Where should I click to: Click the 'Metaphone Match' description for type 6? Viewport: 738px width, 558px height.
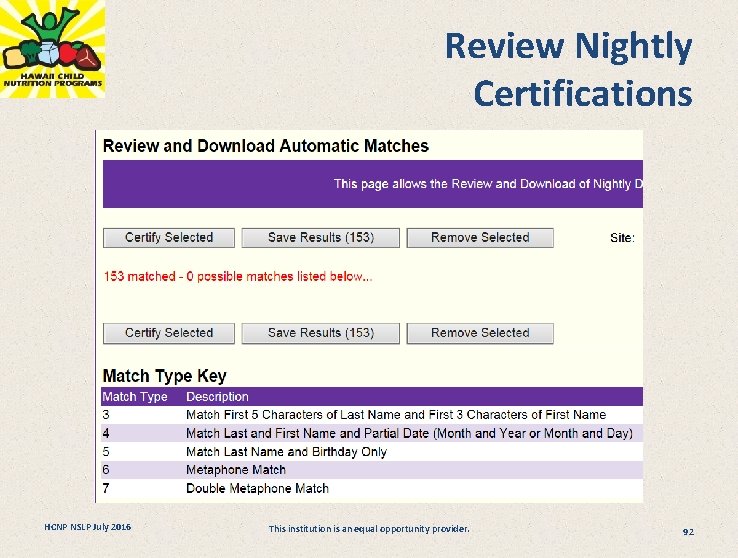(x=236, y=470)
